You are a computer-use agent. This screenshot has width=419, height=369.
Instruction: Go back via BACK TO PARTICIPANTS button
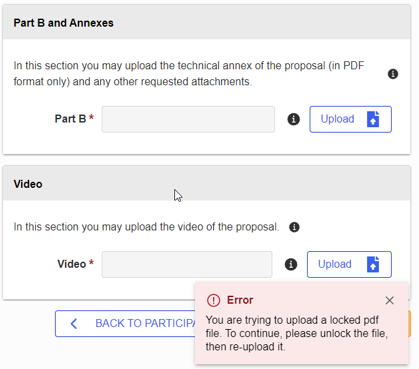tap(125, 324)
